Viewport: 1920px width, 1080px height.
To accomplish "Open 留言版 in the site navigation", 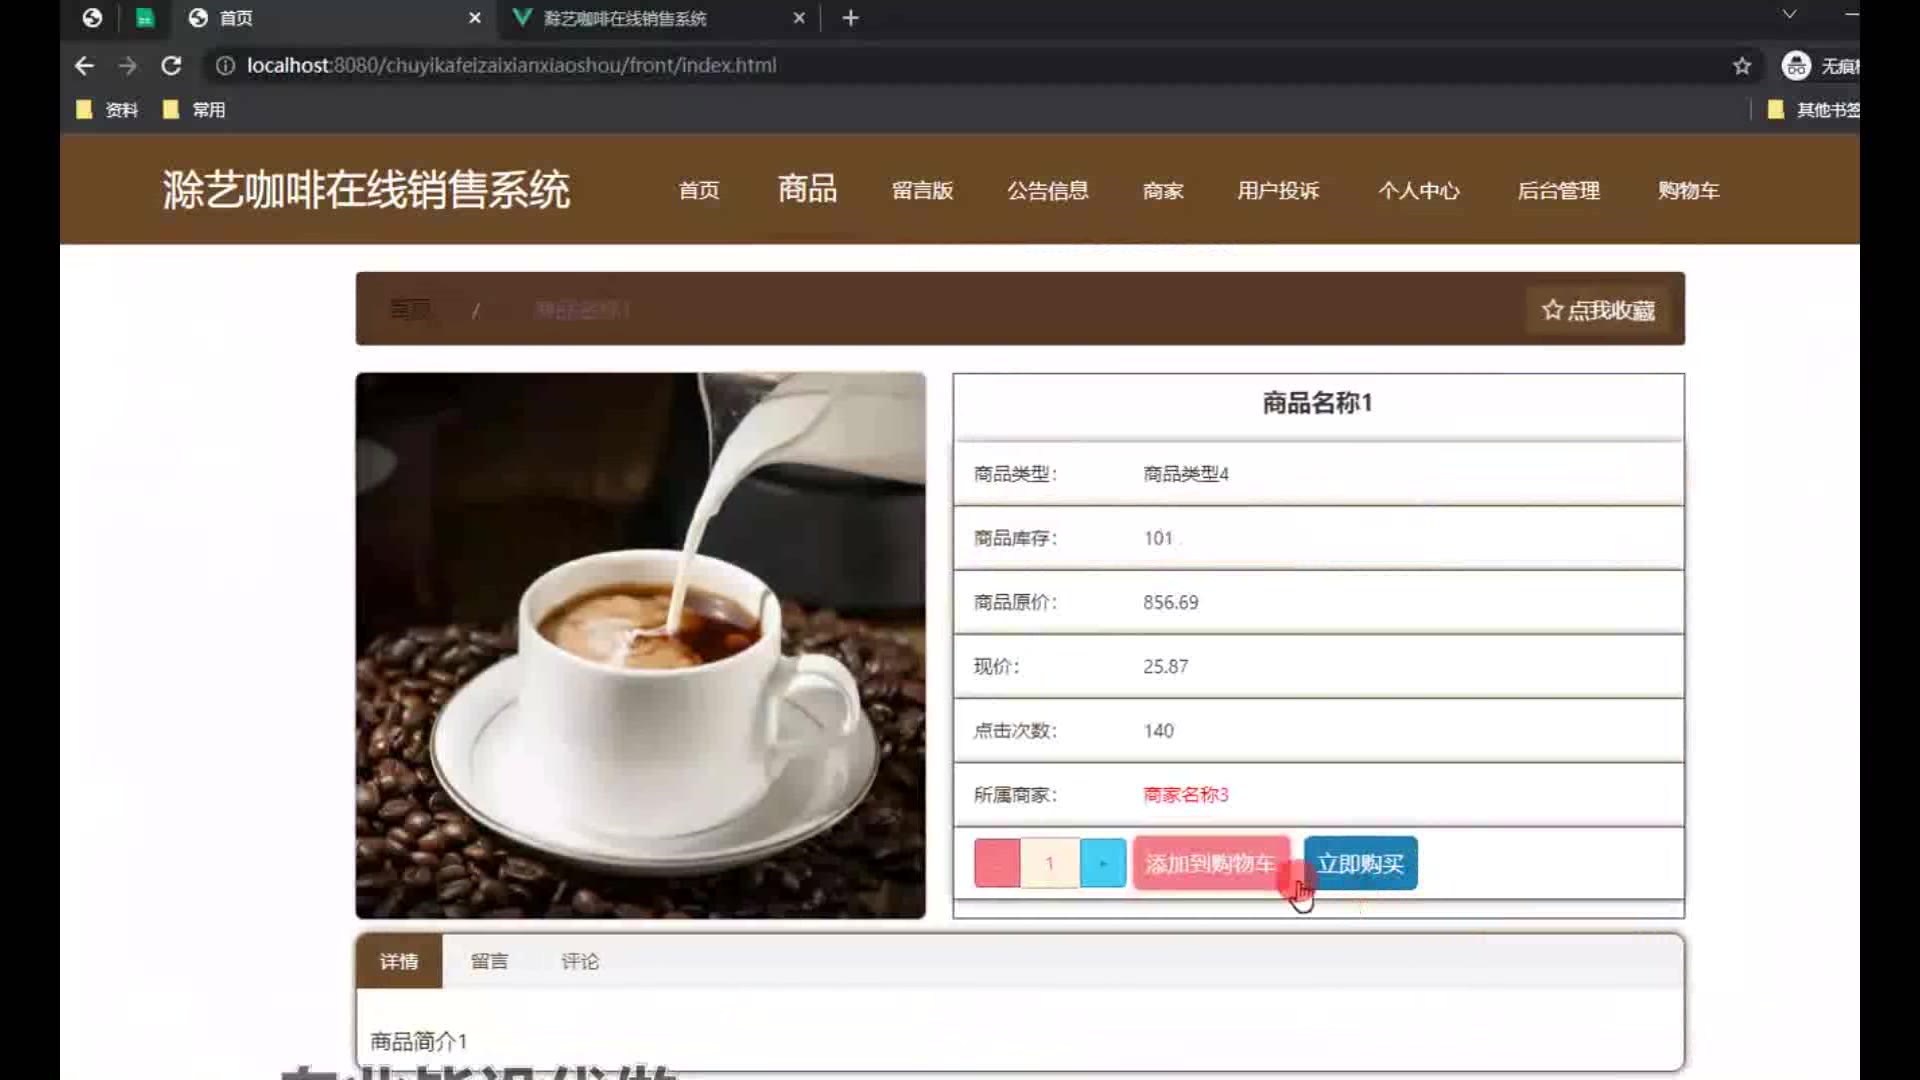I will [922, 190].
